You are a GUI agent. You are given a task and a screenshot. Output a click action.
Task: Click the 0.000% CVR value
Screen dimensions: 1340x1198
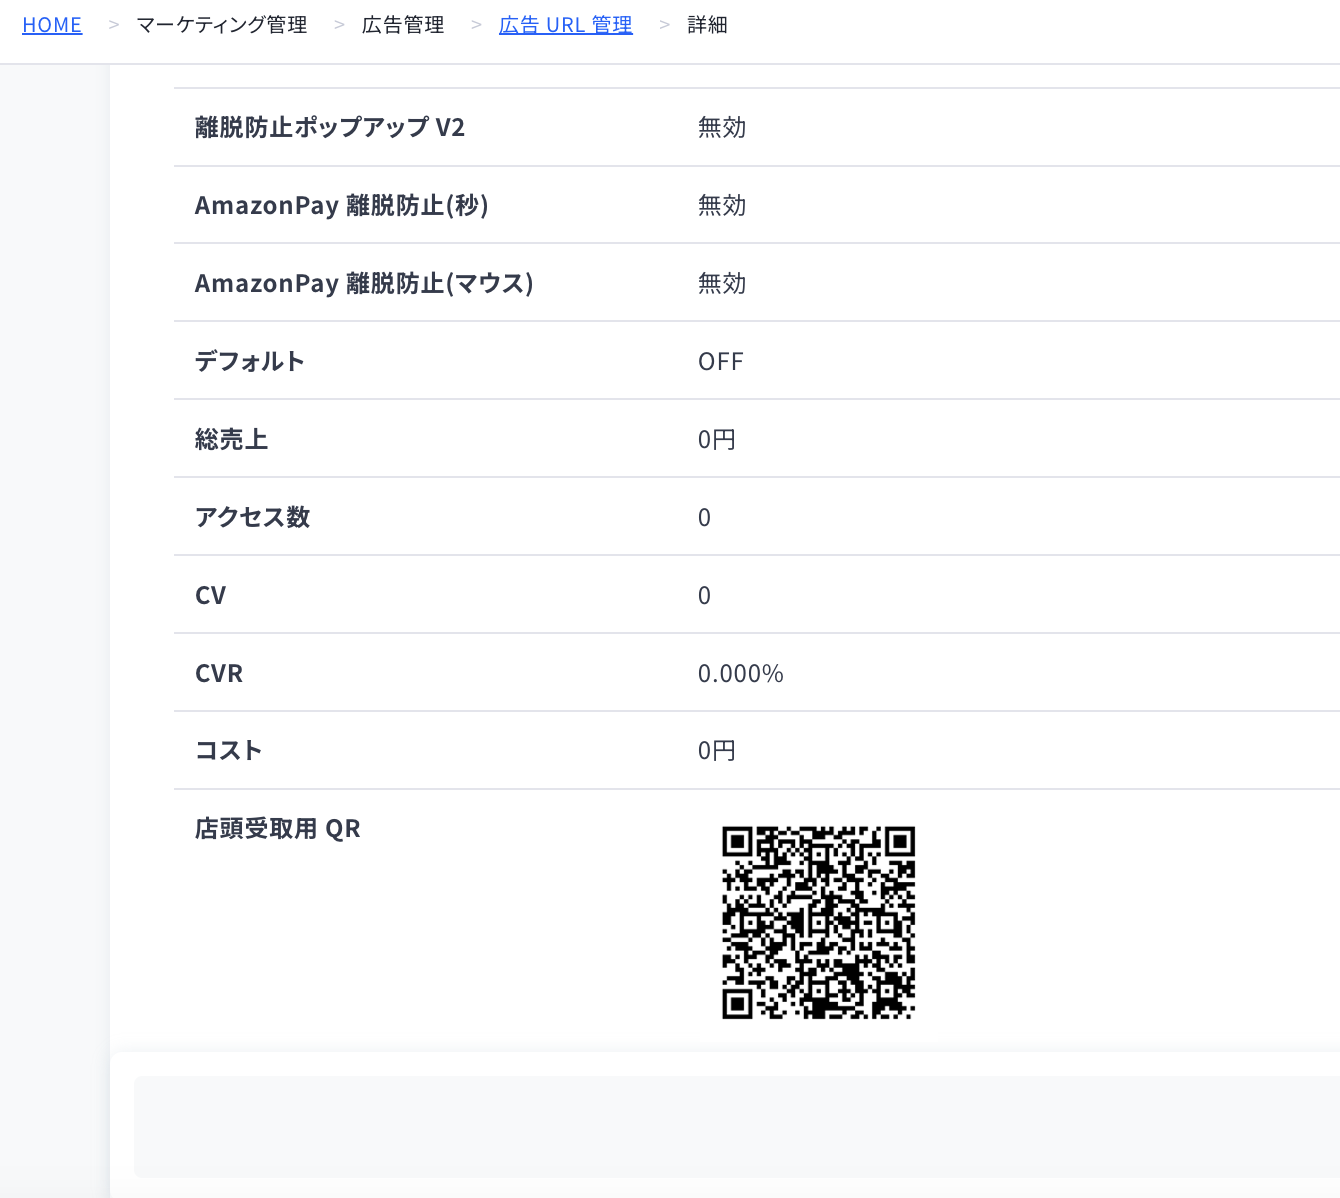pyautogui.click(x=741, y=673)
